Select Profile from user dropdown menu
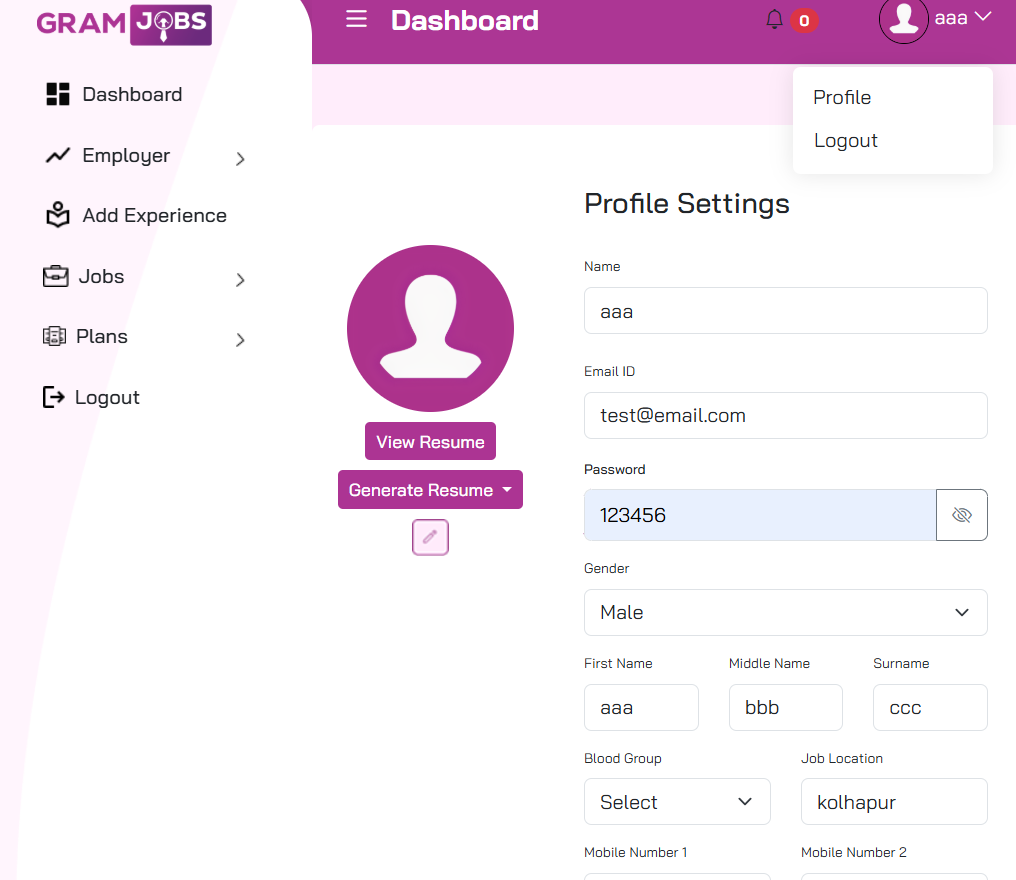Image resolution: width=1016 pixels, height=880 pixels. click(842, 97)
